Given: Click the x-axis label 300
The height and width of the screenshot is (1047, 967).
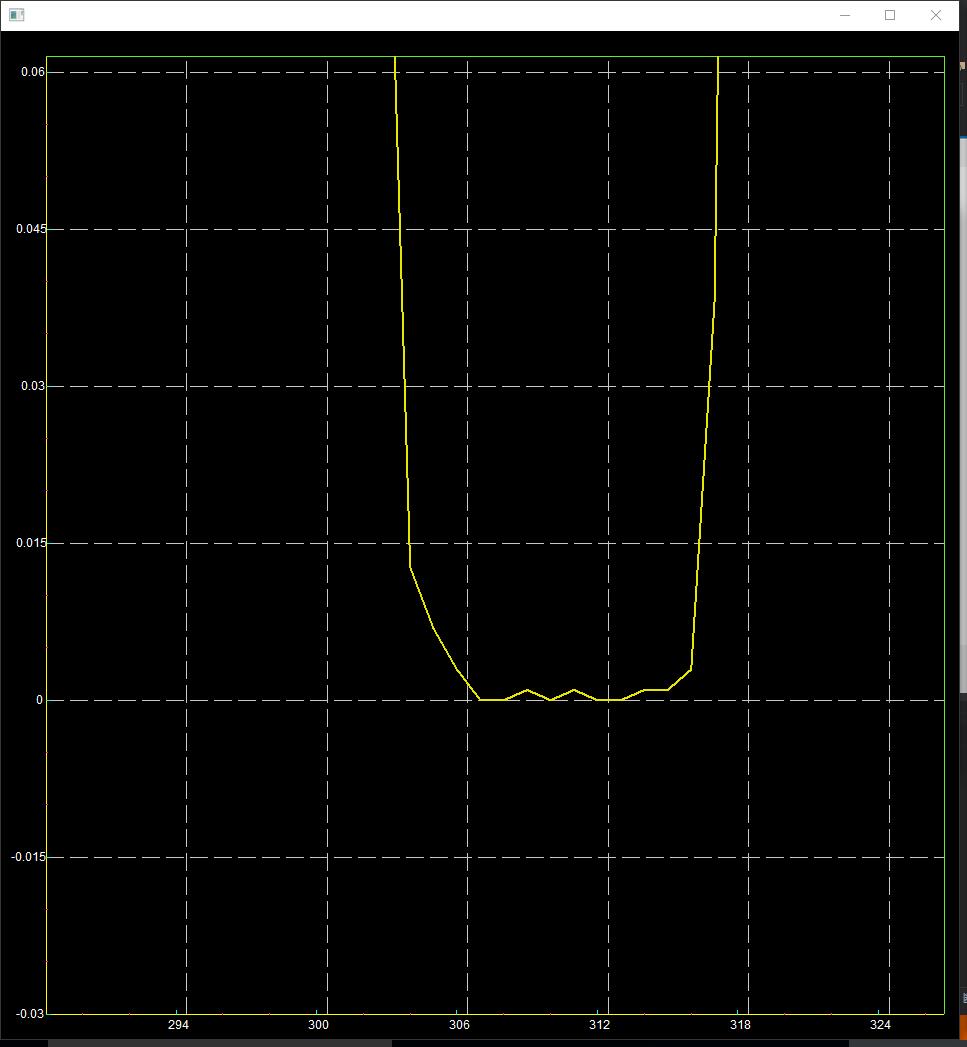Looking at the screenshot, I should pyautogui.click(x=319, y=1024).
